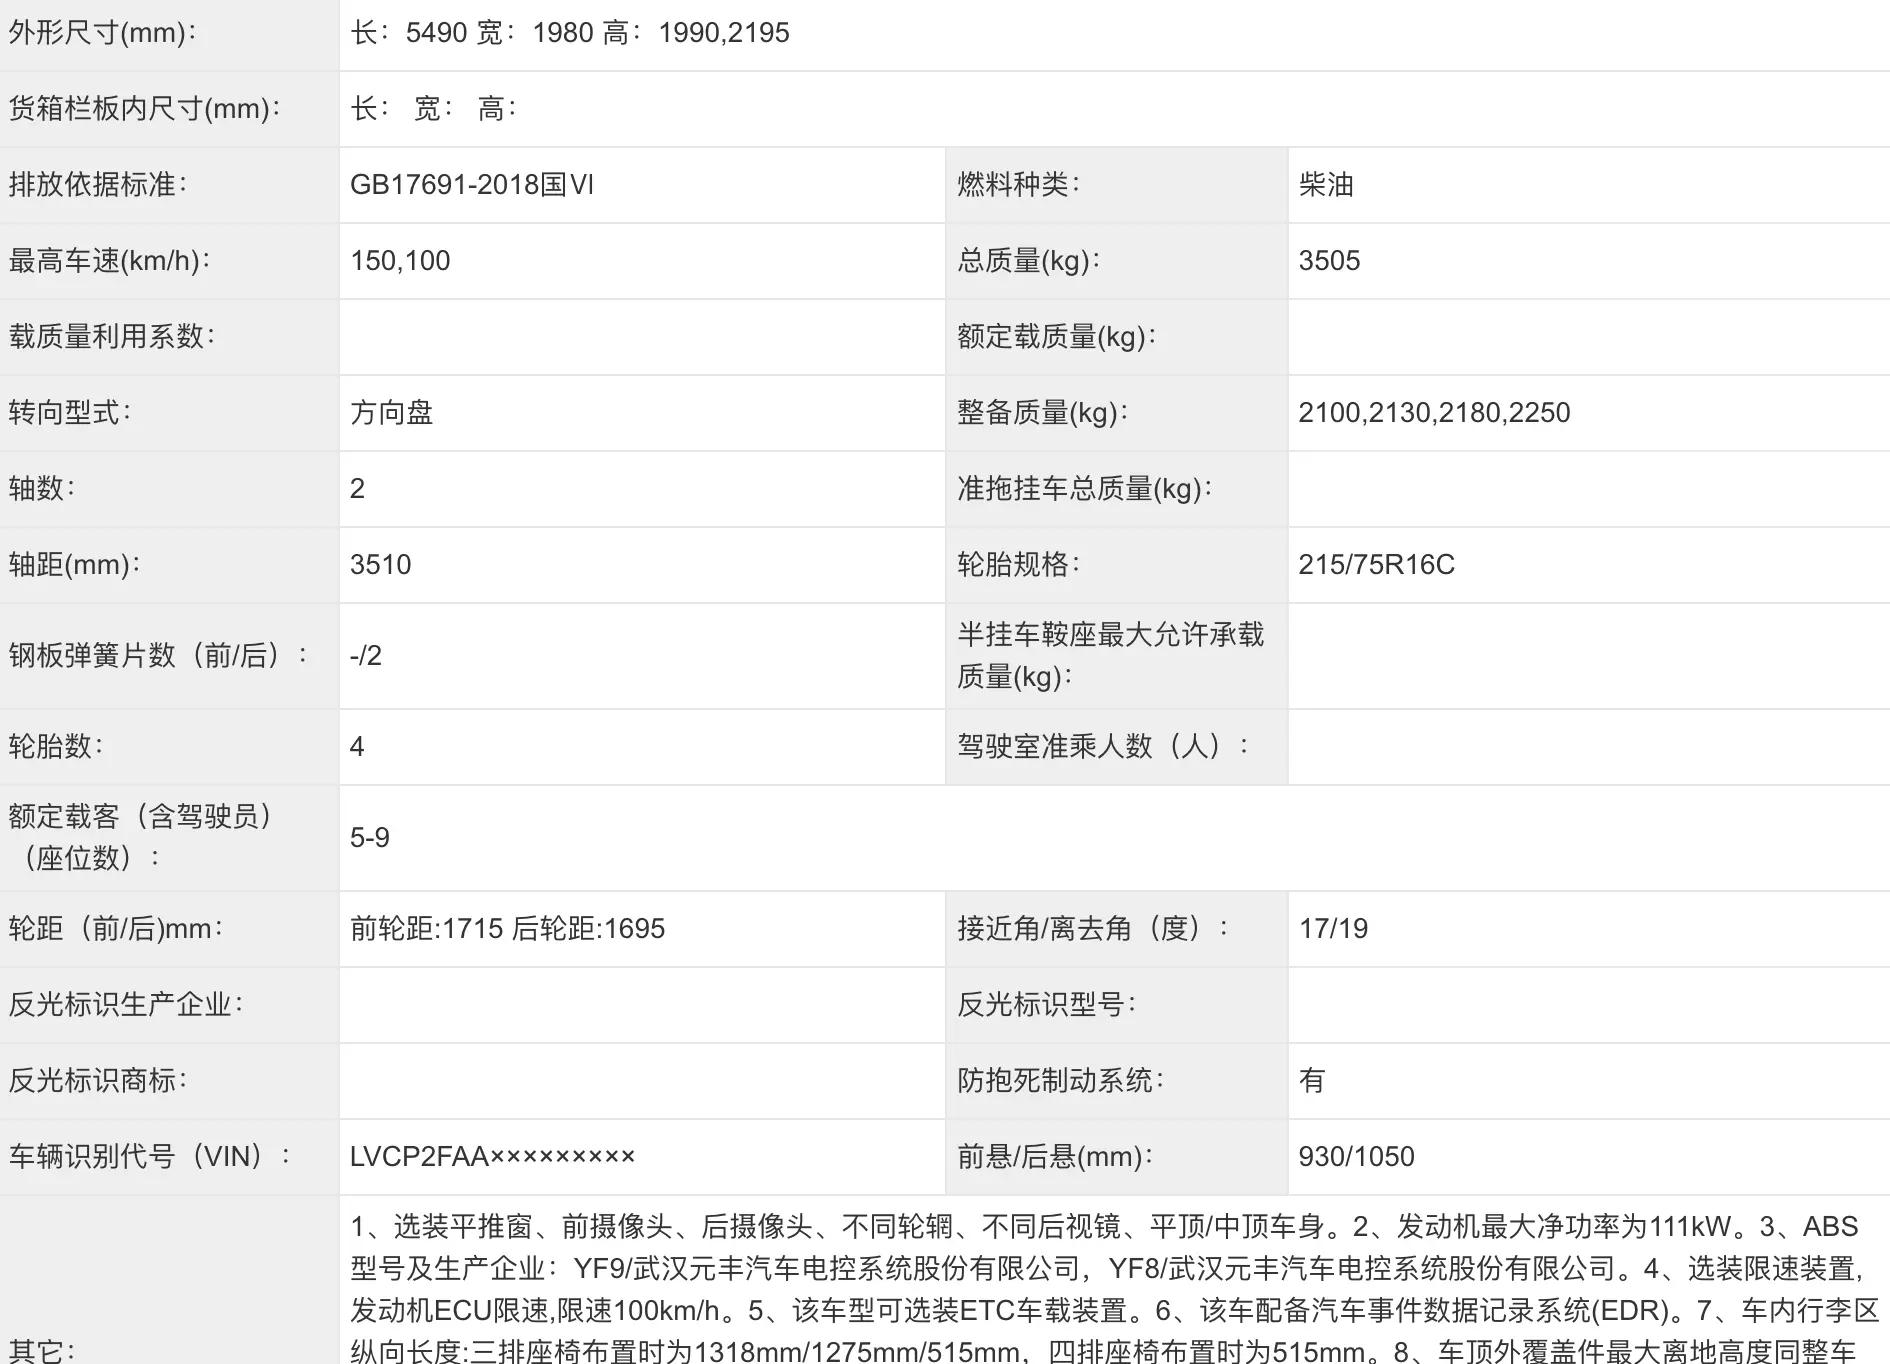Click the 燃料种类 label

click(1019, 185)
